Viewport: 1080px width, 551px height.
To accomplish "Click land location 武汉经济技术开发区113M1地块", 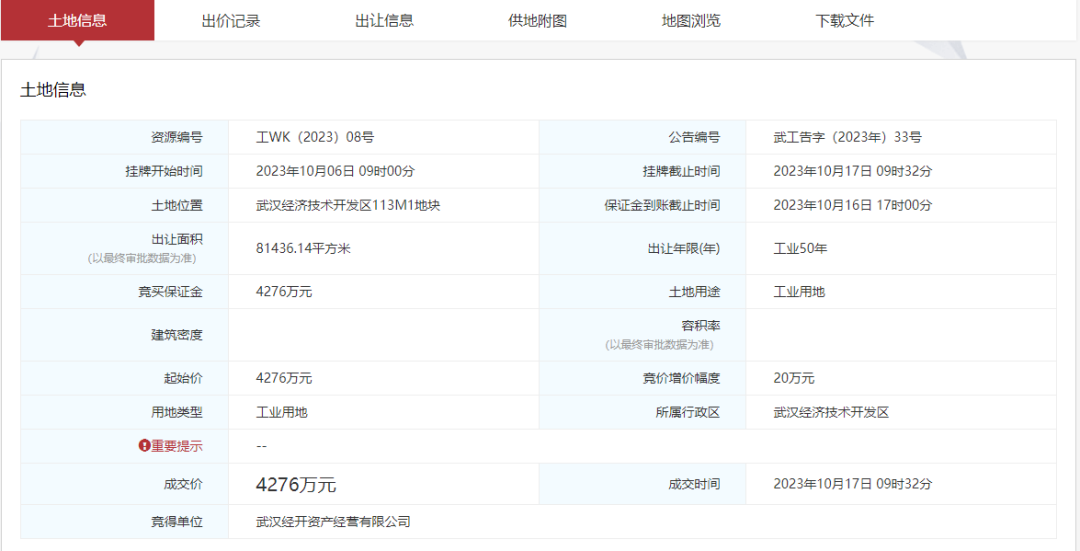I will click(x=348, y=205).
